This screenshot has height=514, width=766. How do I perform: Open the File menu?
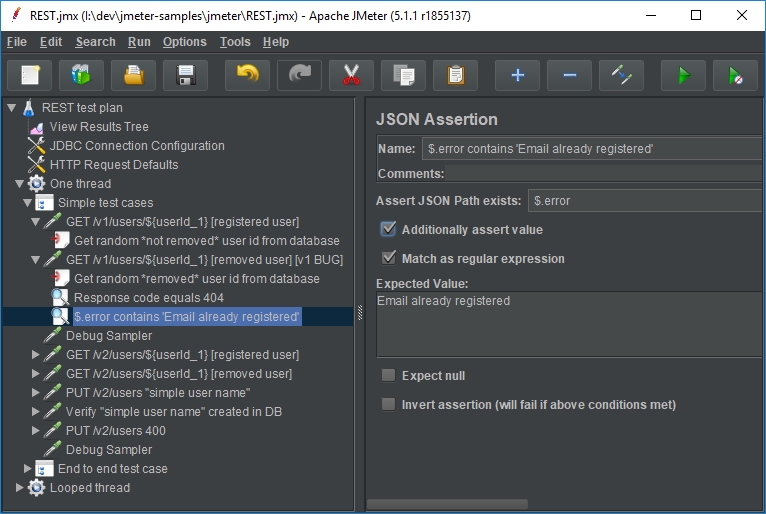(17, 42)
